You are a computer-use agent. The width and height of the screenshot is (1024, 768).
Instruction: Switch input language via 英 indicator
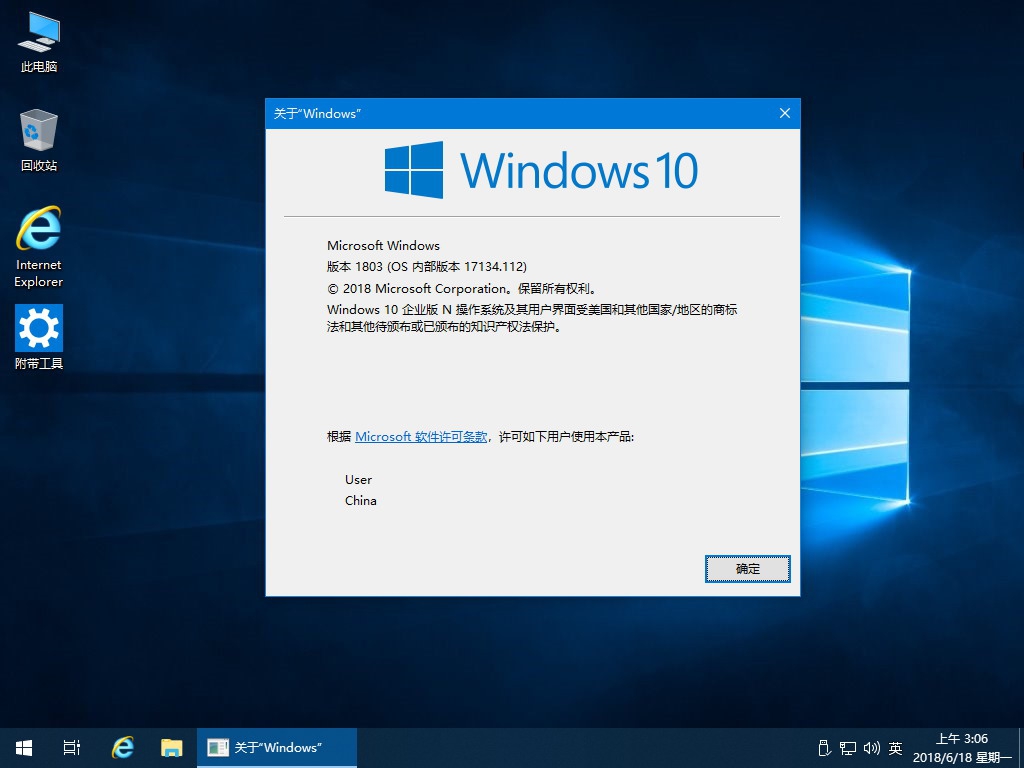[895, 748]
